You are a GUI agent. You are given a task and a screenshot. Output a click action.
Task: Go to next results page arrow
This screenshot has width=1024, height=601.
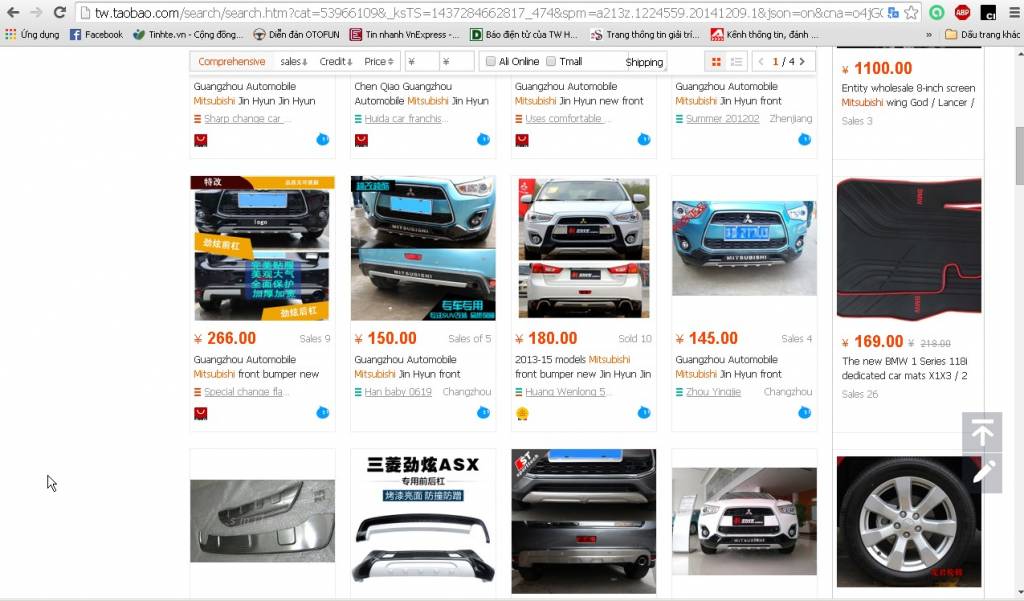tap(803, 61)
